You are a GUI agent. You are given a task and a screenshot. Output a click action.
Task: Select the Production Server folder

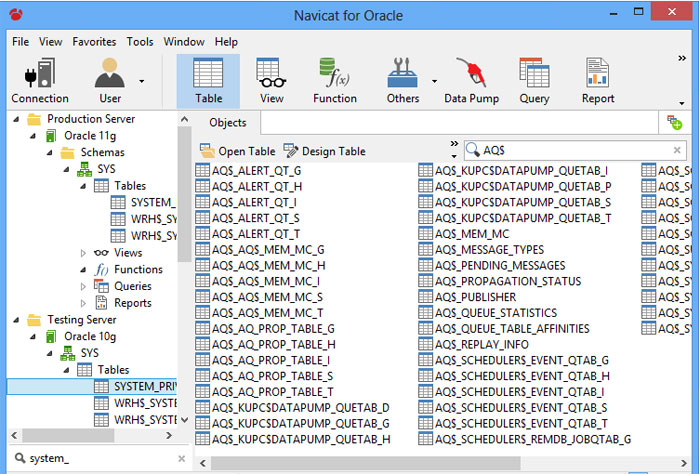coord(81,119)
